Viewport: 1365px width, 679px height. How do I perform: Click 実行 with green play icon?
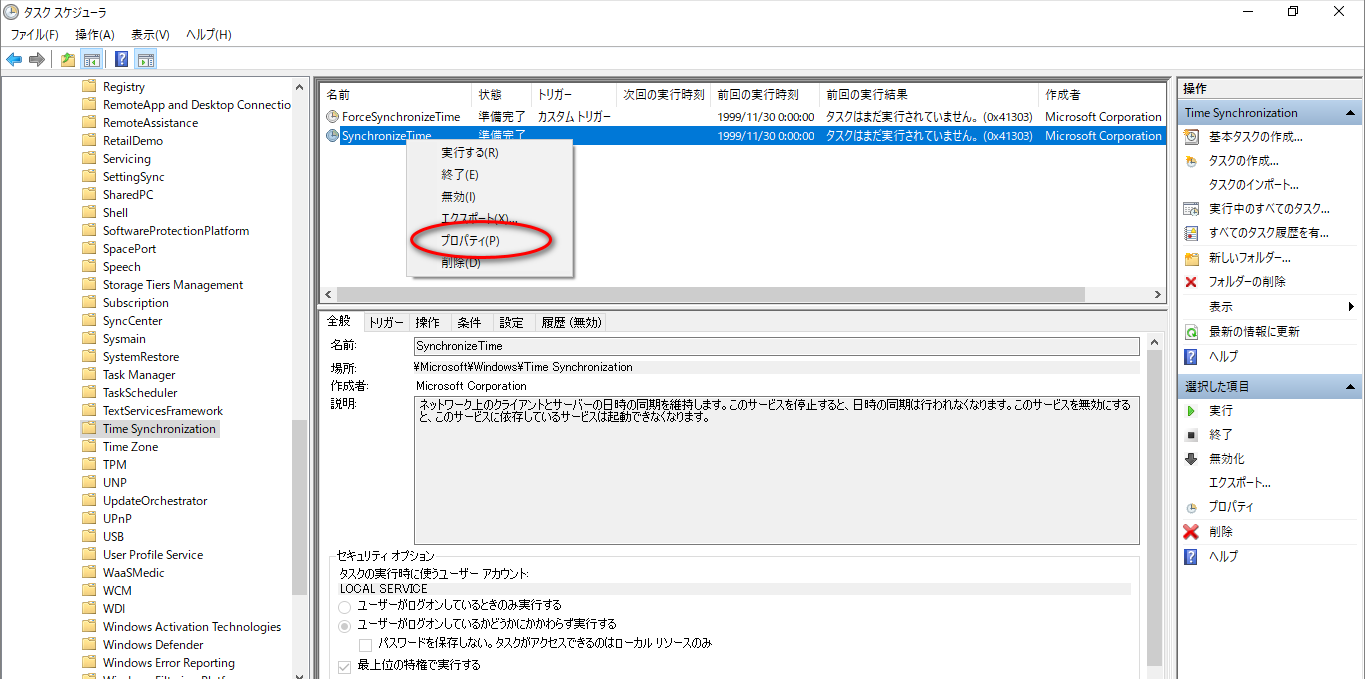[1220, 411]
